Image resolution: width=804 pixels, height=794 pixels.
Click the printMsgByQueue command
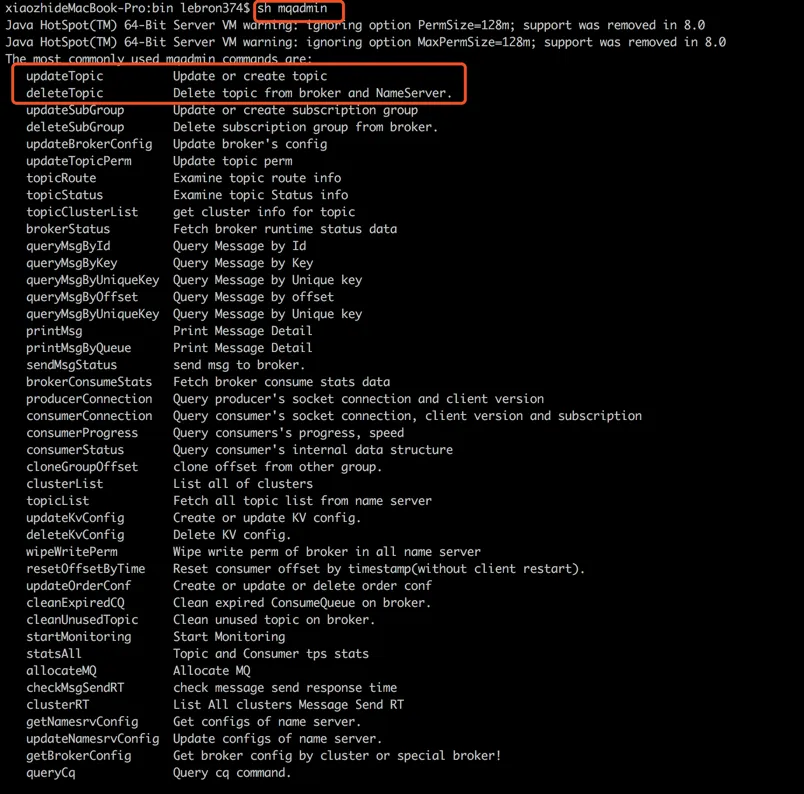coord(78,348)
